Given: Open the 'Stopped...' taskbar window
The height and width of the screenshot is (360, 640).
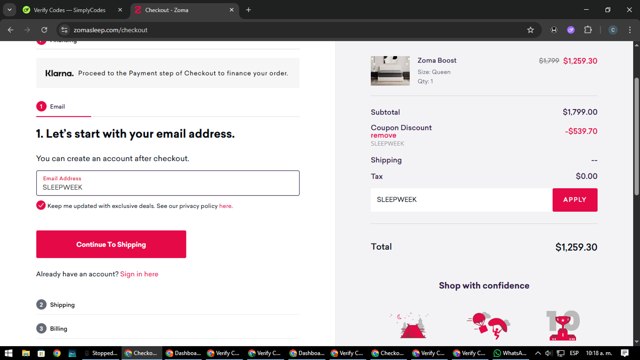Looking at the screenshot, I should (101, 353).
